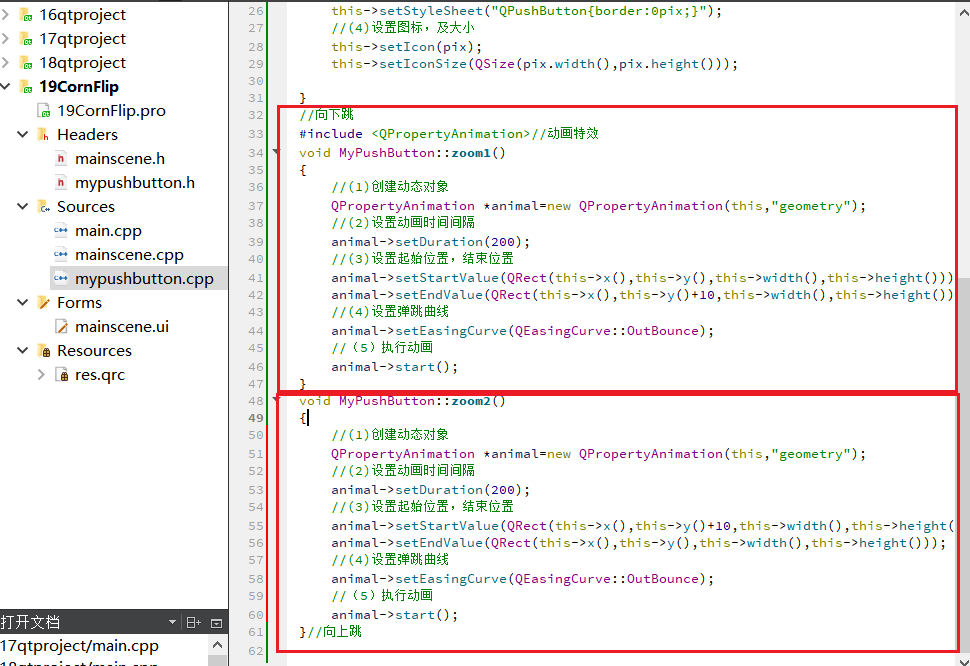Open mainscene.ui form file
Image resolution: width=970 pixels, height=666 pixels.
(122, 327)
